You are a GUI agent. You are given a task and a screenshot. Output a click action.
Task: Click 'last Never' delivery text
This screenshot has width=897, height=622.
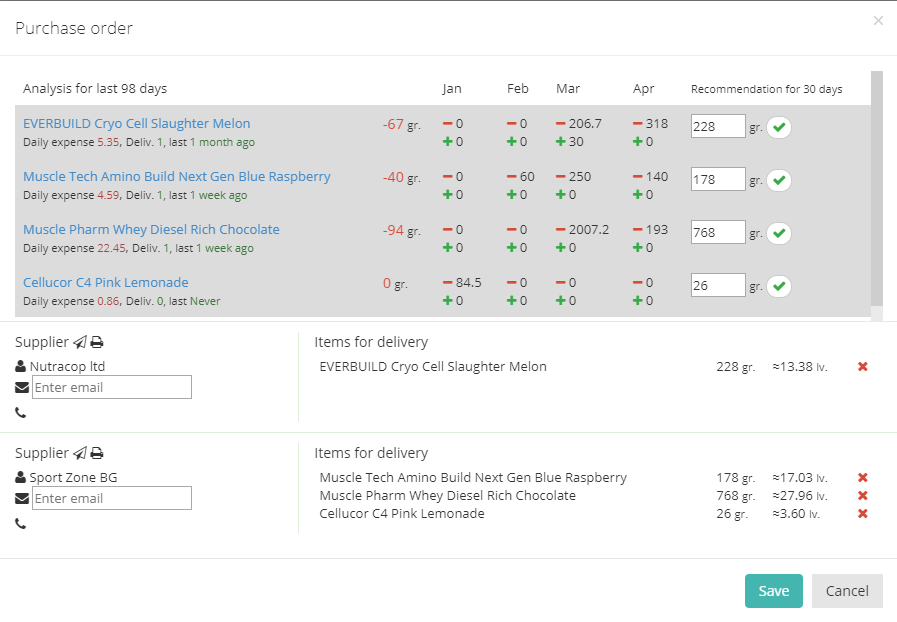(x=195, y=301)
